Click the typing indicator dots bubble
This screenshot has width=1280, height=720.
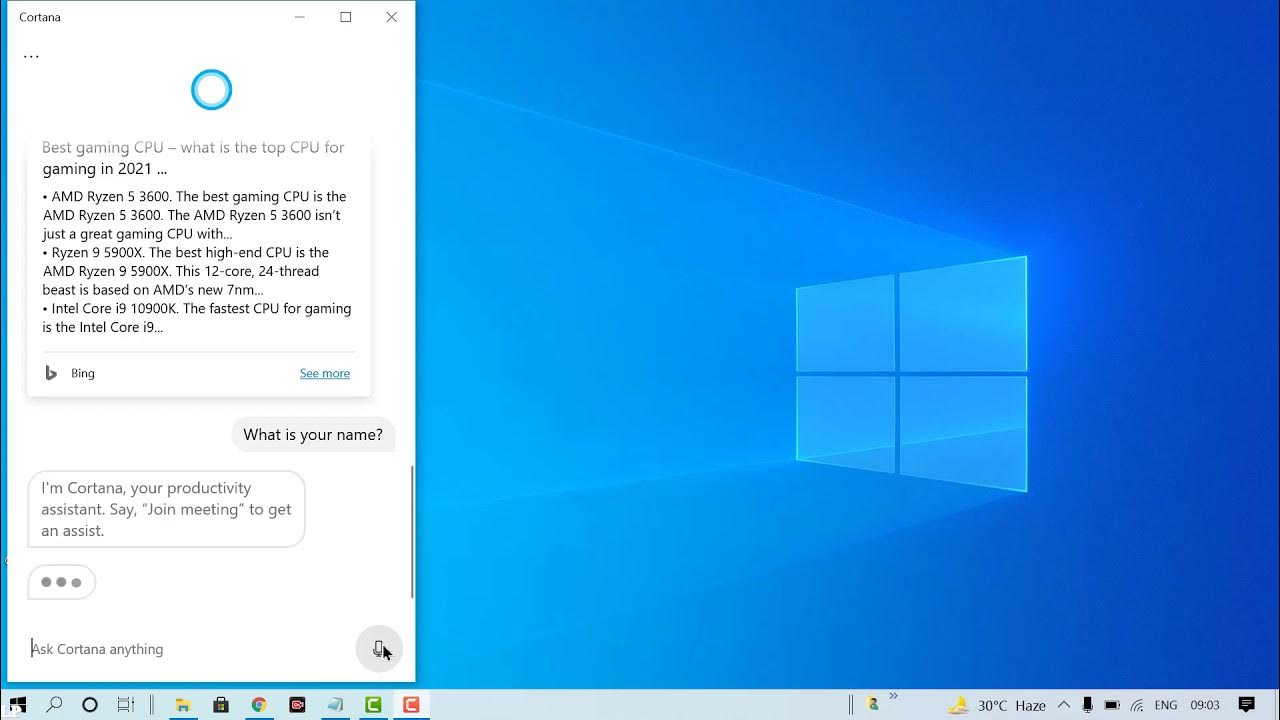tap(62, 582)
